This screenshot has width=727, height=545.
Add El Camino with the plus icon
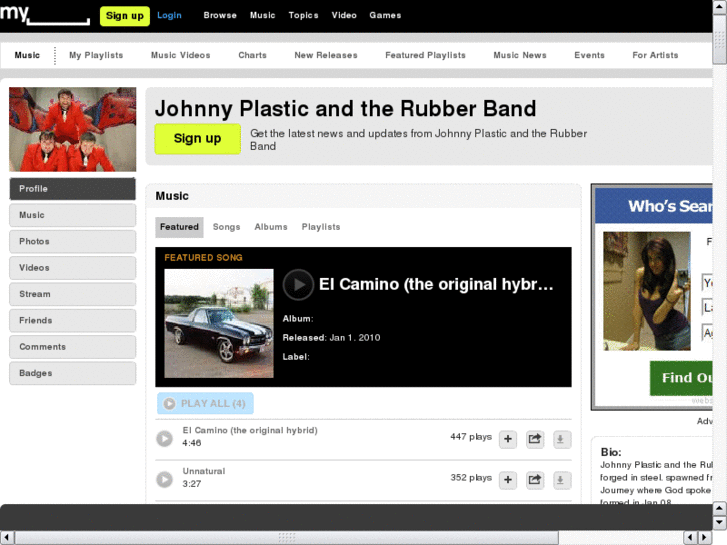508,439
